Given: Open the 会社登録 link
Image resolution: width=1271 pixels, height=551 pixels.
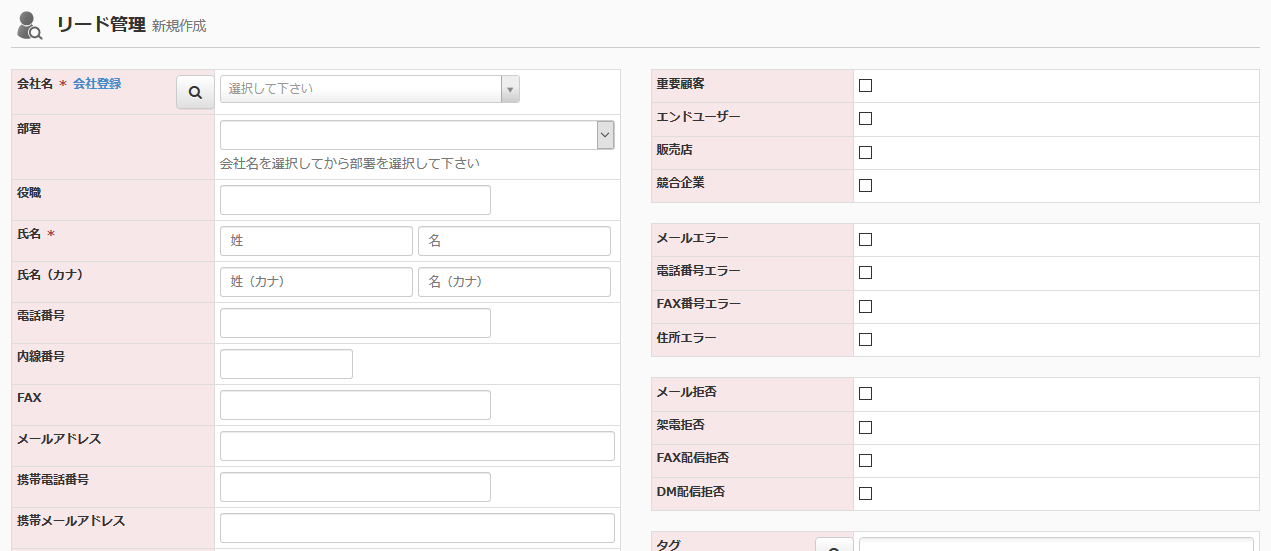Looking at the screenshot, I should (97, 84).
